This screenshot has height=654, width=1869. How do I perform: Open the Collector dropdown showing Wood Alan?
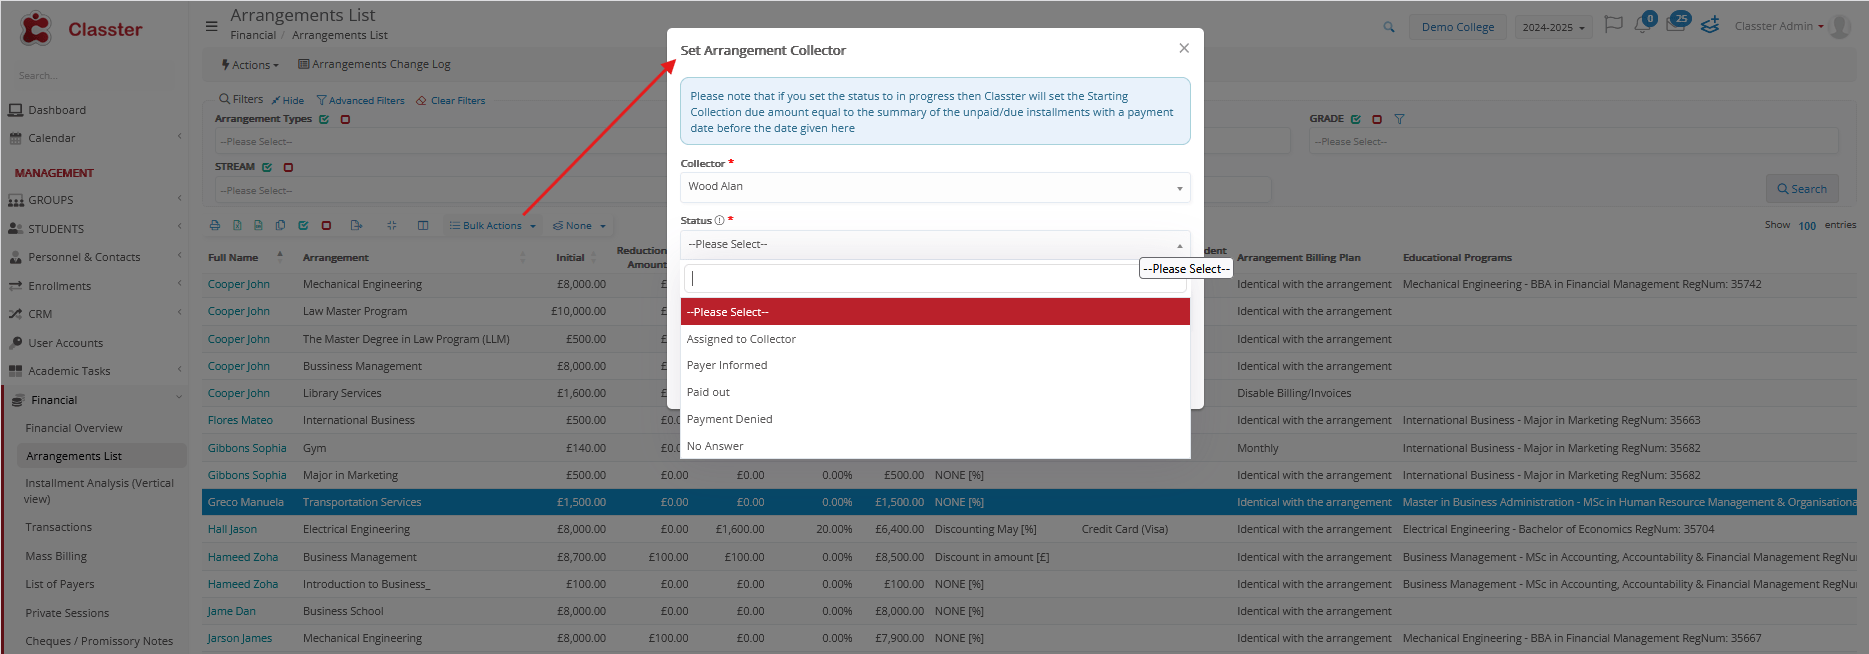click(x=934, y=187)
